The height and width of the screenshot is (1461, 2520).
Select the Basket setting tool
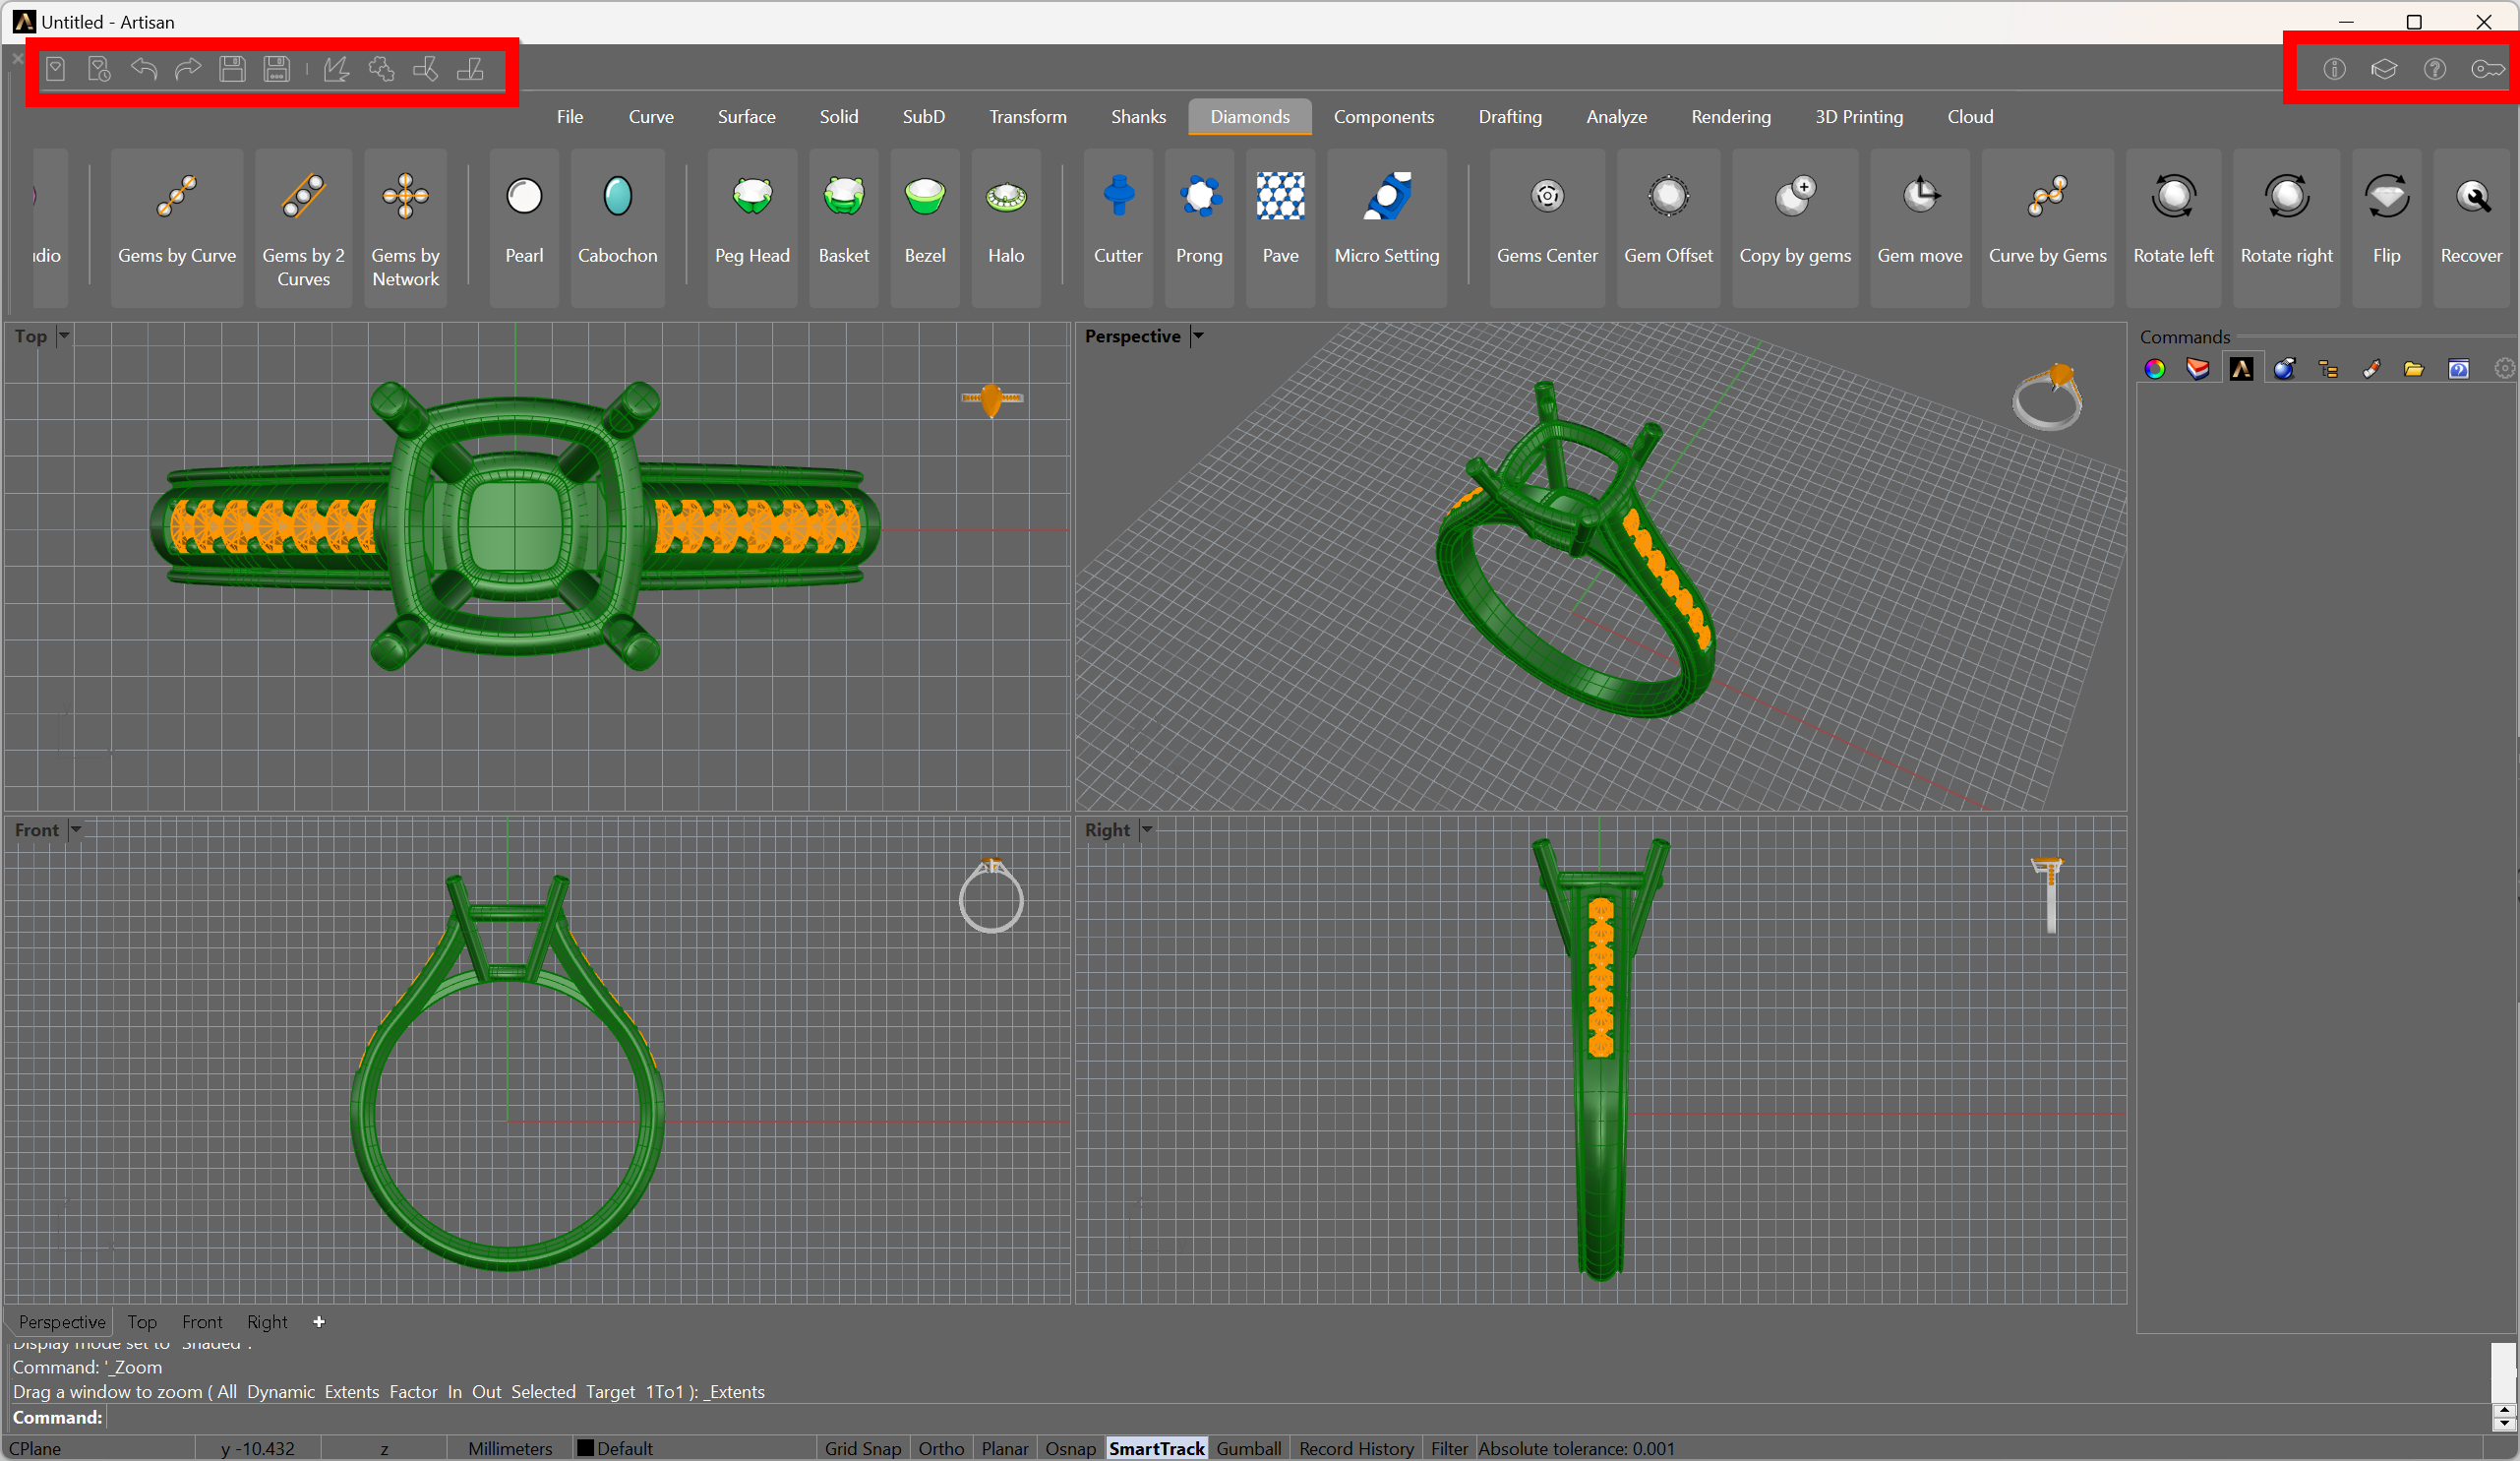(x=843, y=227)
